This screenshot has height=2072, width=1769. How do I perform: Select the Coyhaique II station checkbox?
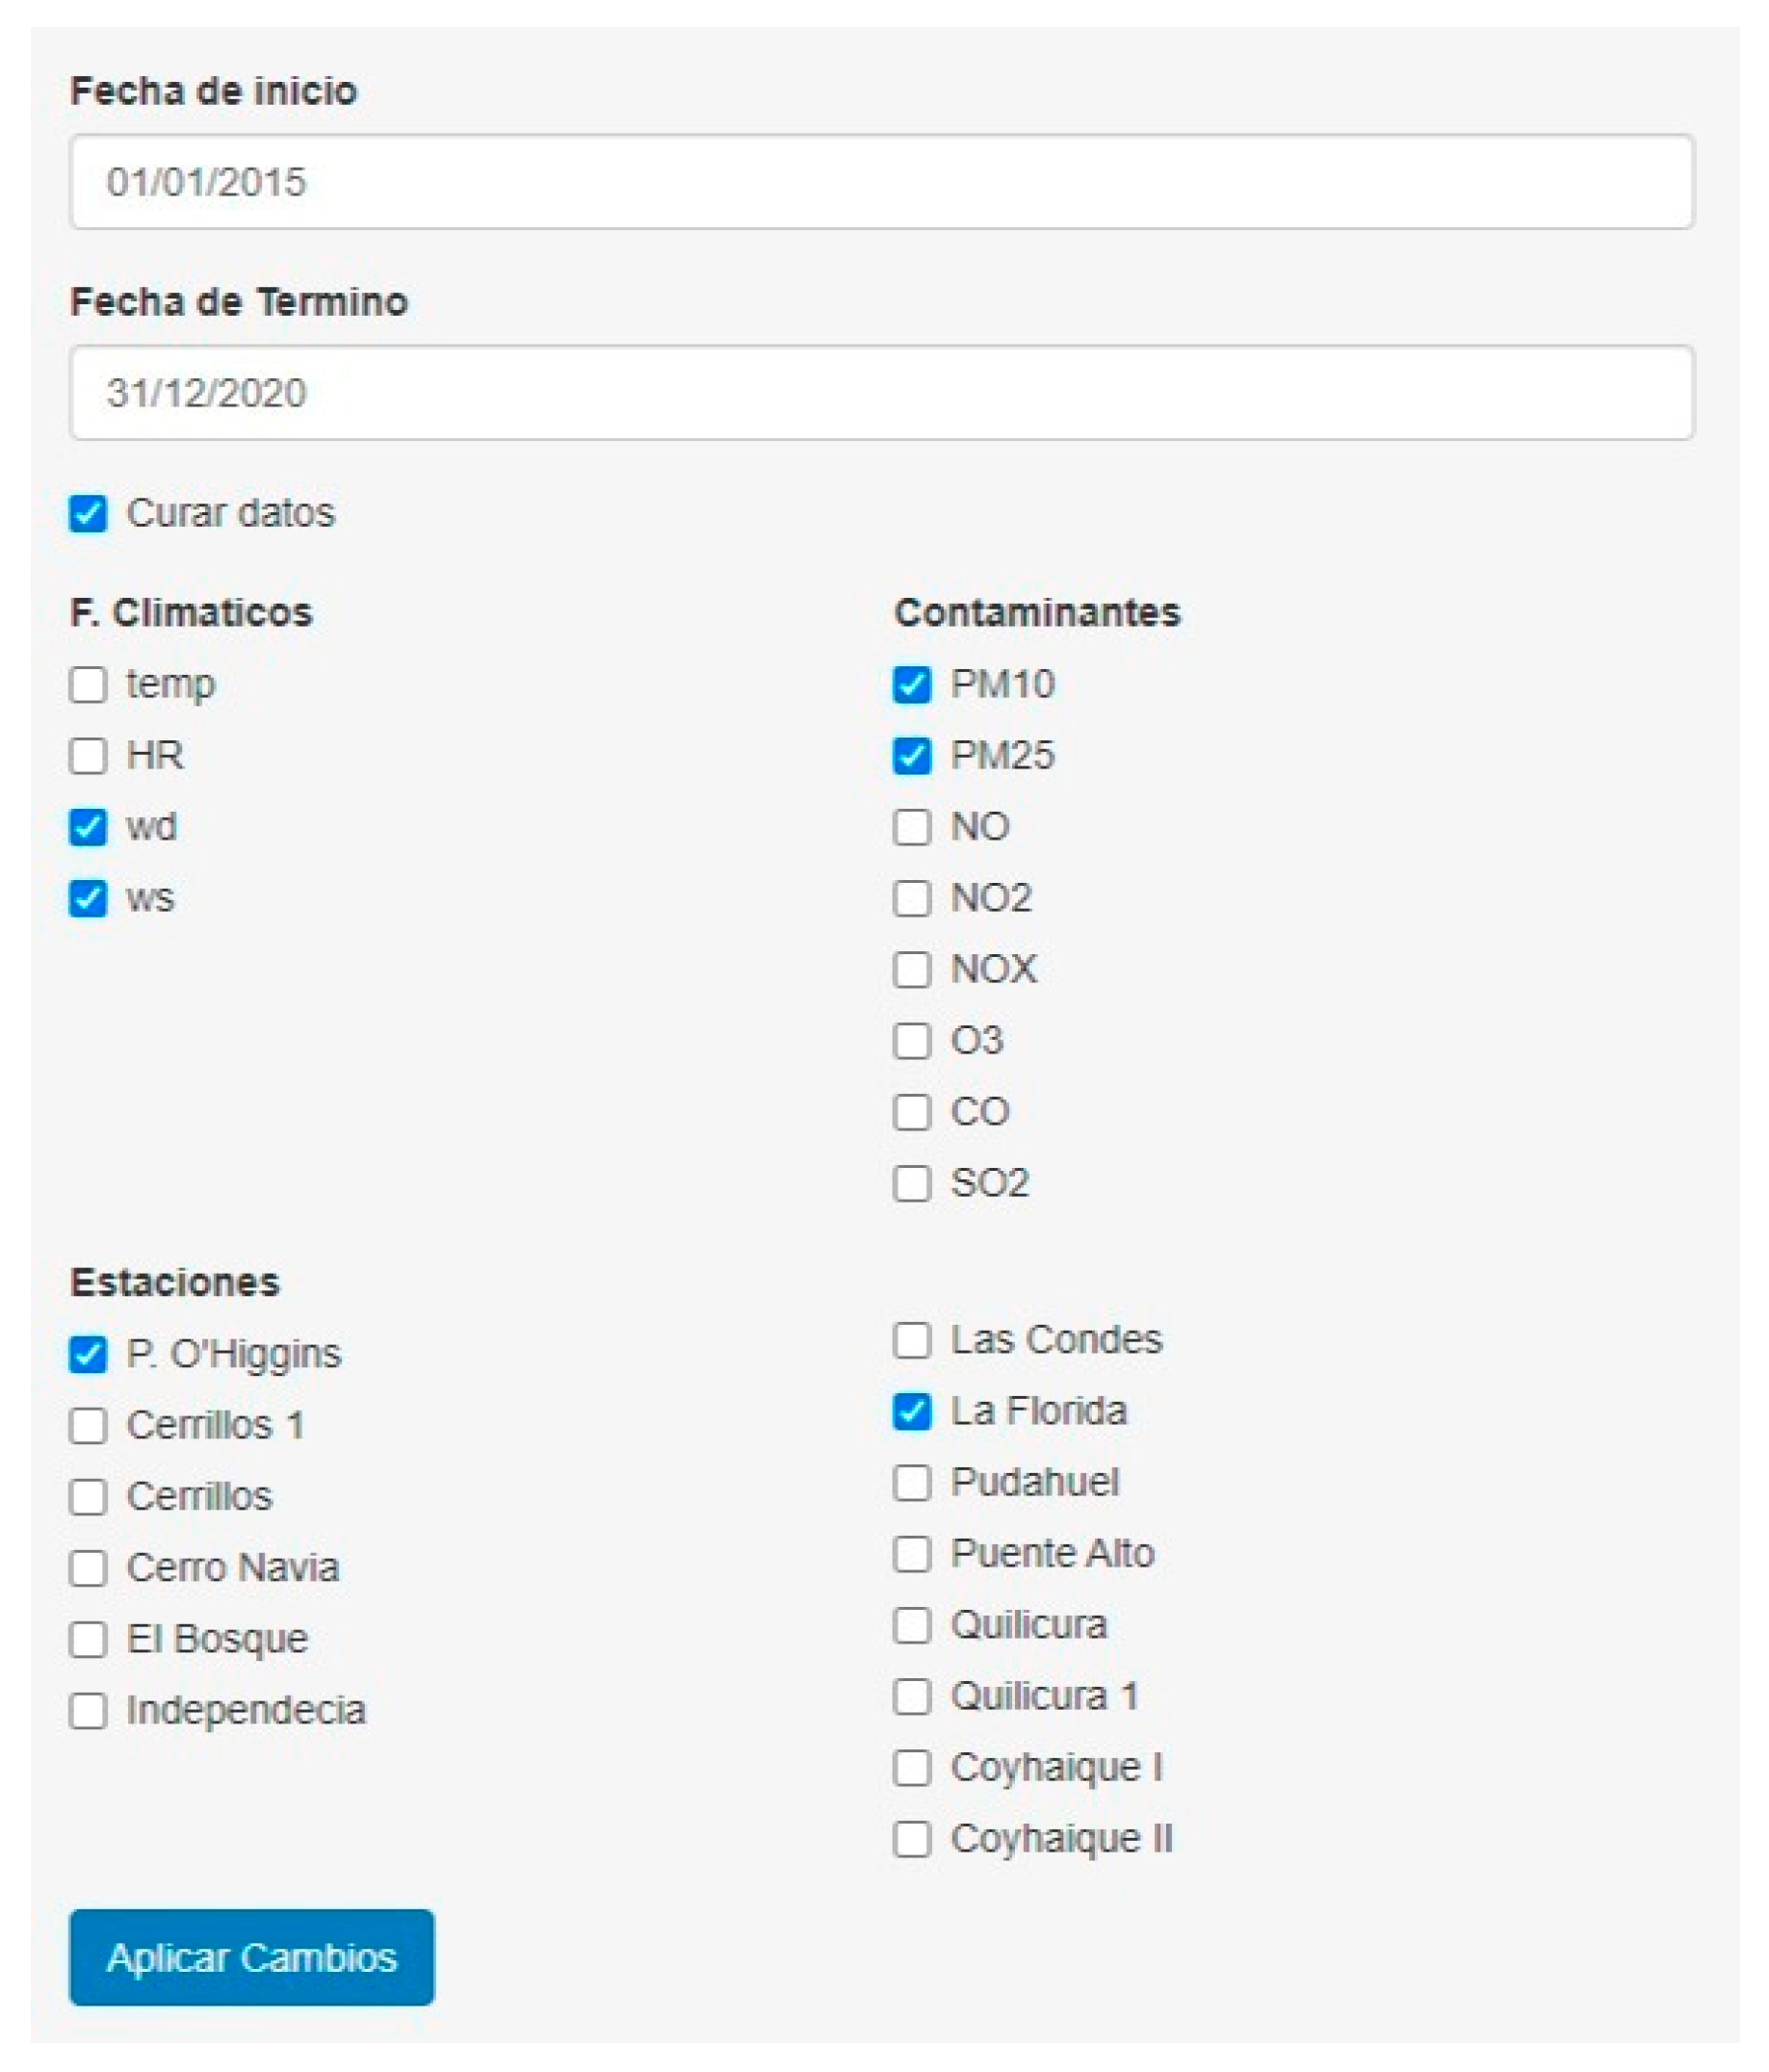[911, 1839]
